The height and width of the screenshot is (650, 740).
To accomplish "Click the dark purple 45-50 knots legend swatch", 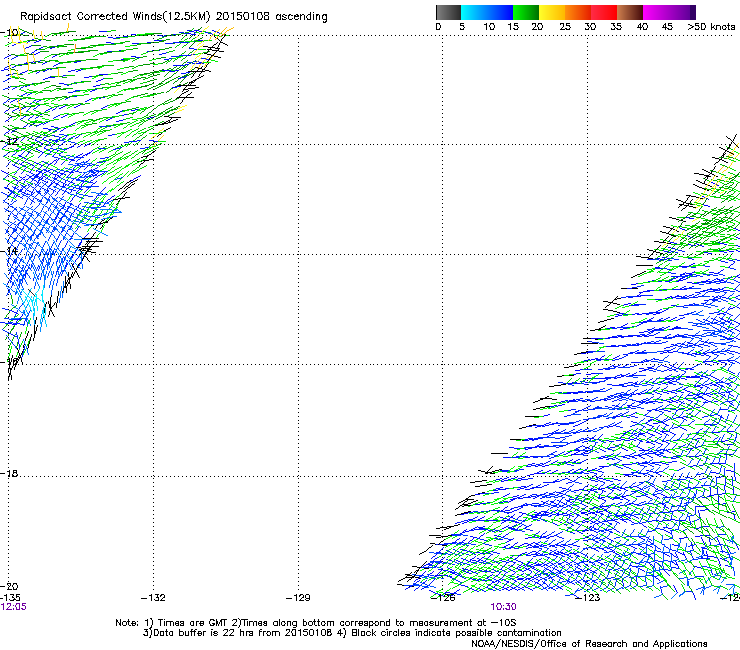I will click(x=682, y=12).
